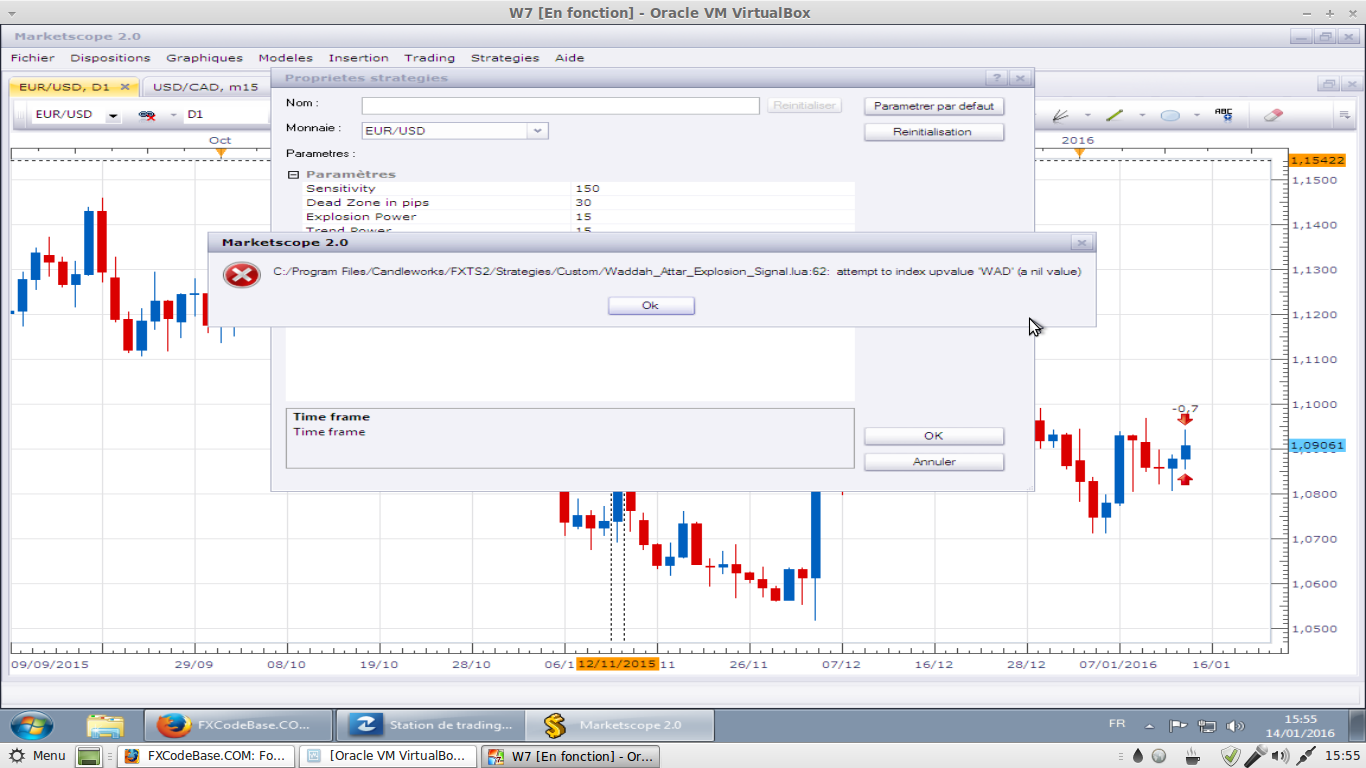Select the green trend line tool
This screenshot has width=1366, height=768.
pyautogui.click(x=1115, y=115)
